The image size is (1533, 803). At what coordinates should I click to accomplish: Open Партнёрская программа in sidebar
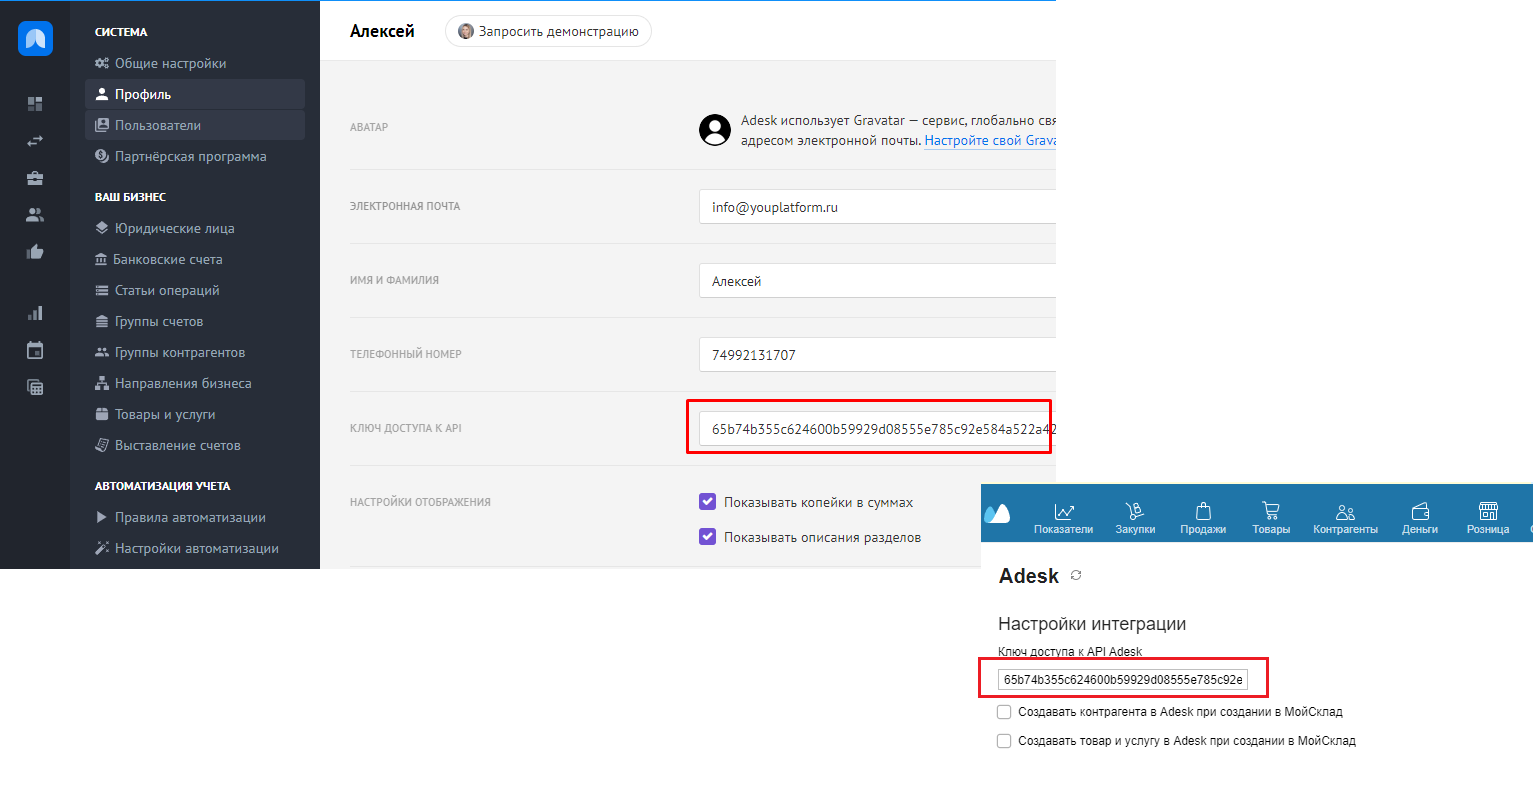pos(195,156)
